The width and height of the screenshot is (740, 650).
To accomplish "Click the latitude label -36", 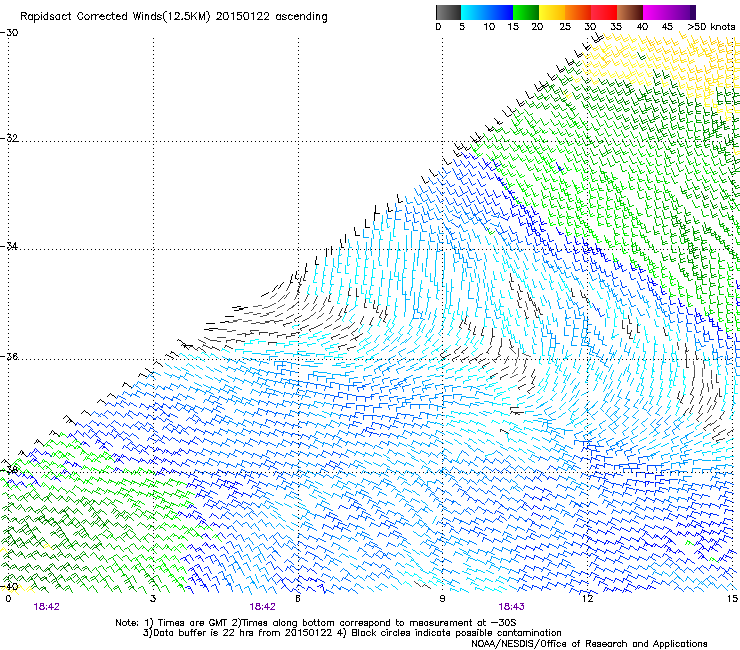I will (9, 356).
